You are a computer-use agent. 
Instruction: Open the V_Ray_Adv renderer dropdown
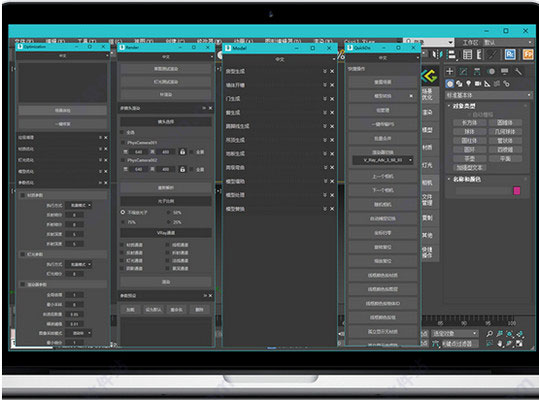point(383,160)
